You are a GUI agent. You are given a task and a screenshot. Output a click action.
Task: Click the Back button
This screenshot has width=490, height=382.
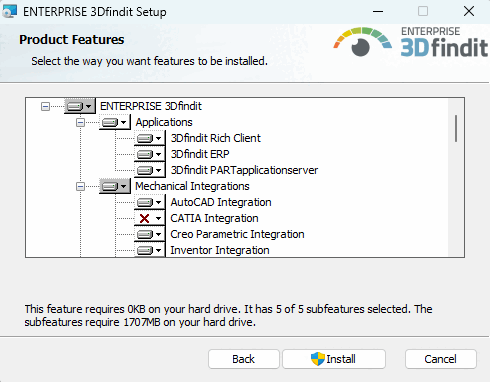(244, 359)
